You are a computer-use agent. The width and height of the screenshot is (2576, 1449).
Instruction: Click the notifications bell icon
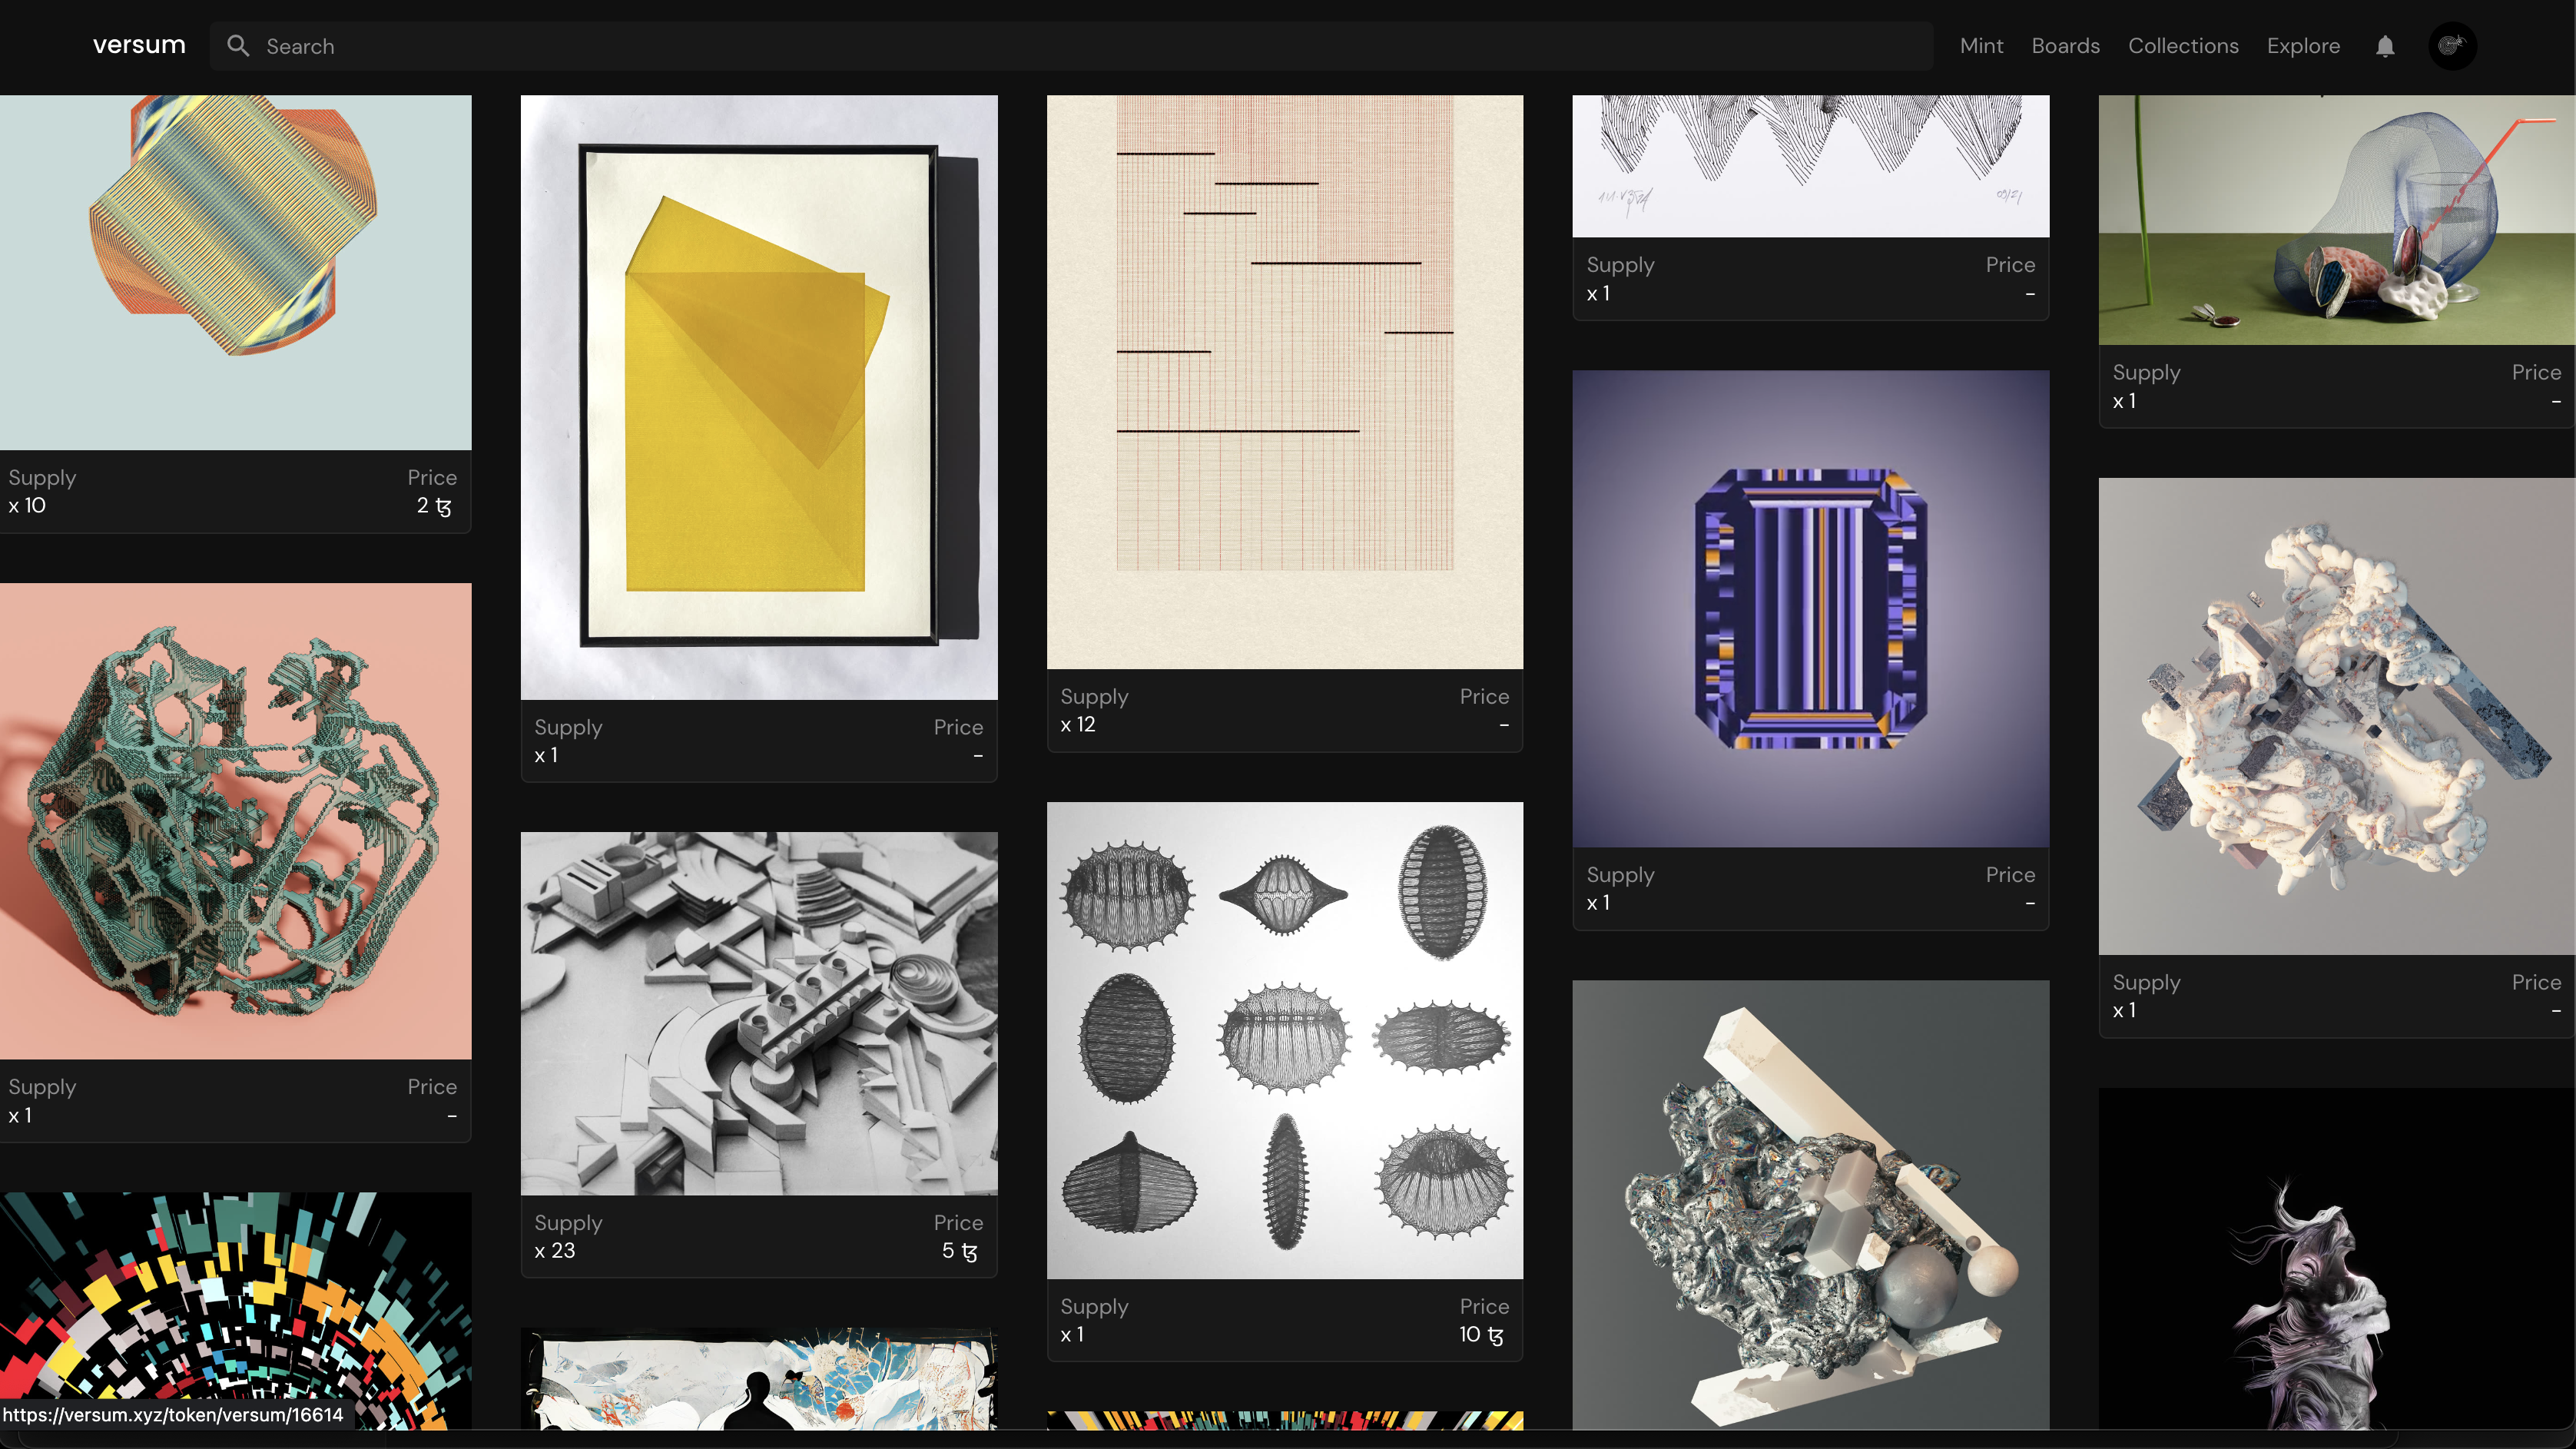tap(2385, 46)
